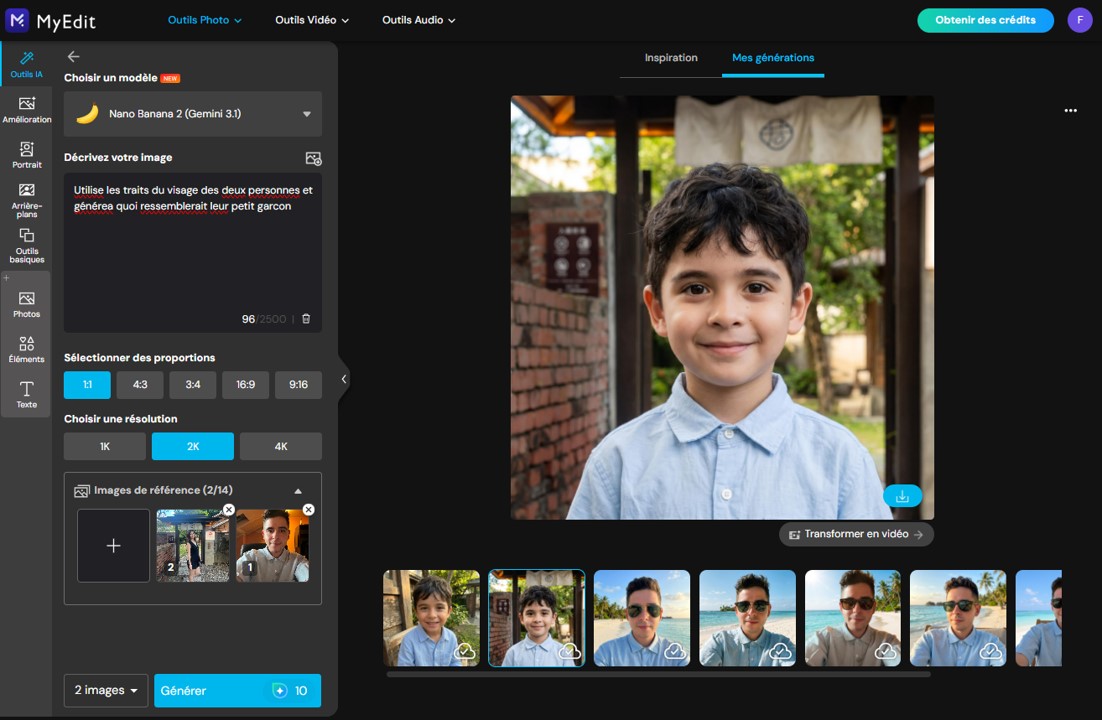Viewport: 1102px width, 720px height.
Task: Click the horizontal scrollbar under generation thumbnails
Action: 659,674
